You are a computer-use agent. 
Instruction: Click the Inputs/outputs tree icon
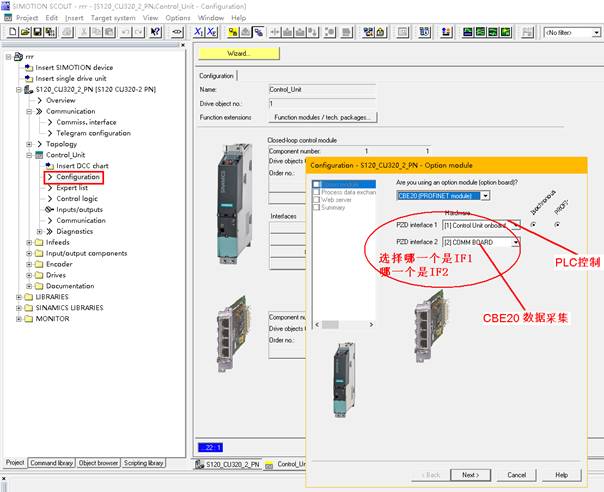pos(49,209)
